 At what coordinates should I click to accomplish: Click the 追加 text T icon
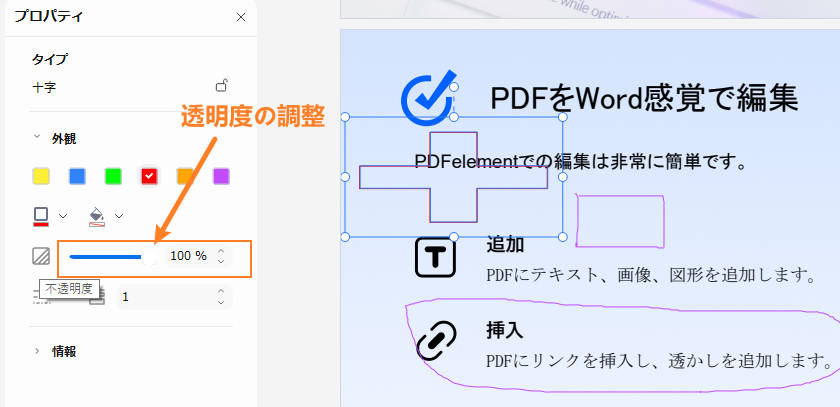click(435, 257)
